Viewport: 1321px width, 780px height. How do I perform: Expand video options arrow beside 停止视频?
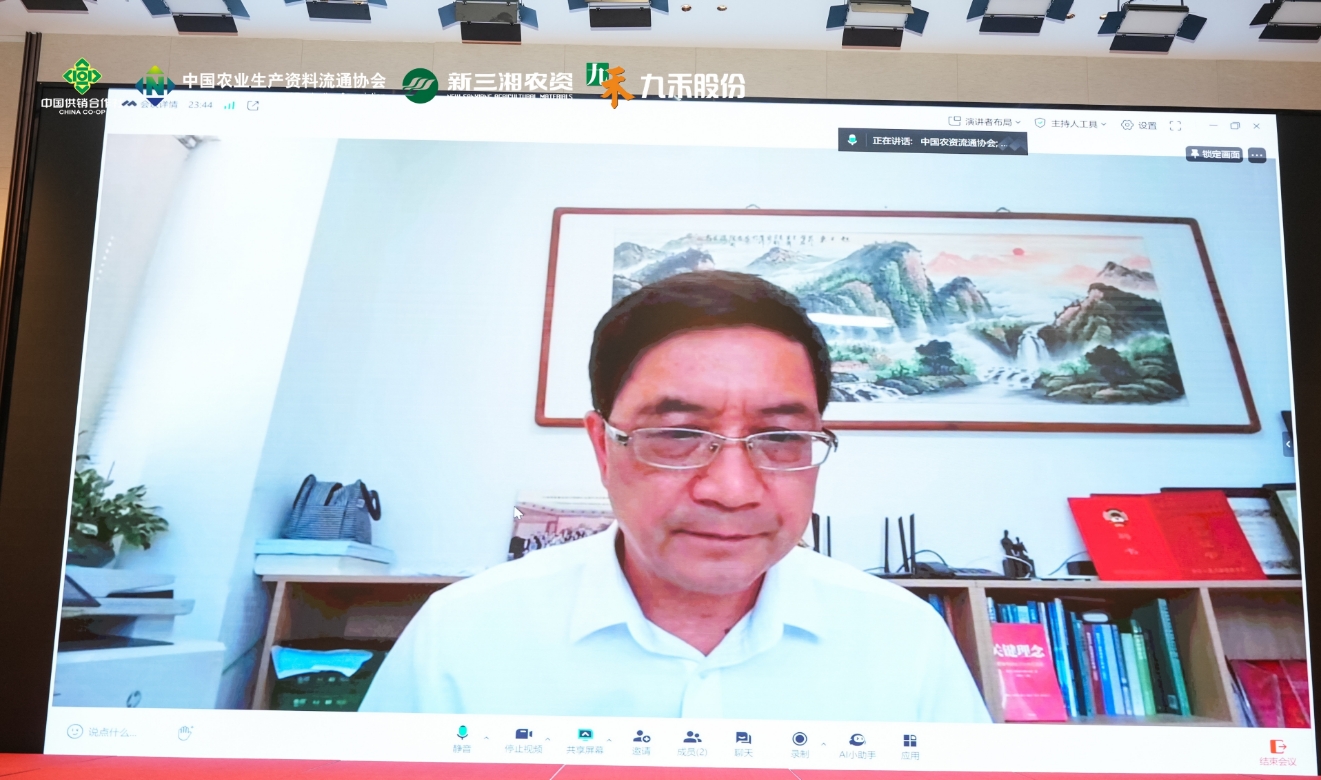click(x=548, y=740)
